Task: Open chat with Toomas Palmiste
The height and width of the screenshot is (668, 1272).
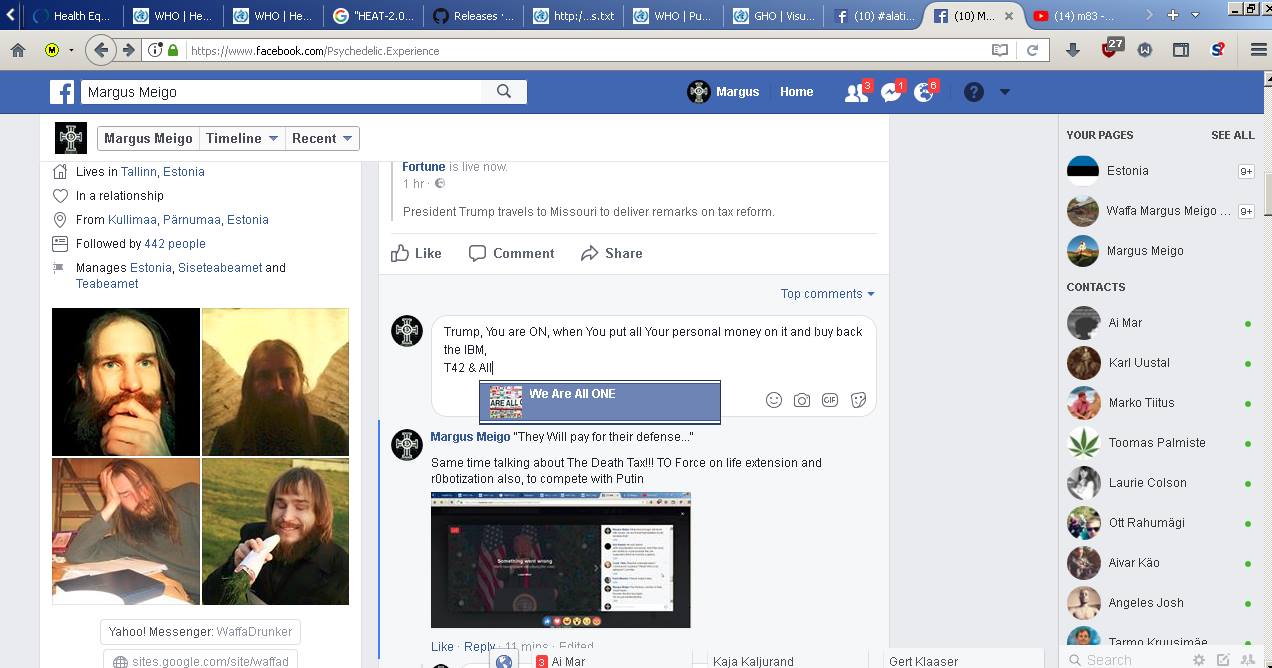Action: coord(1160,443)
